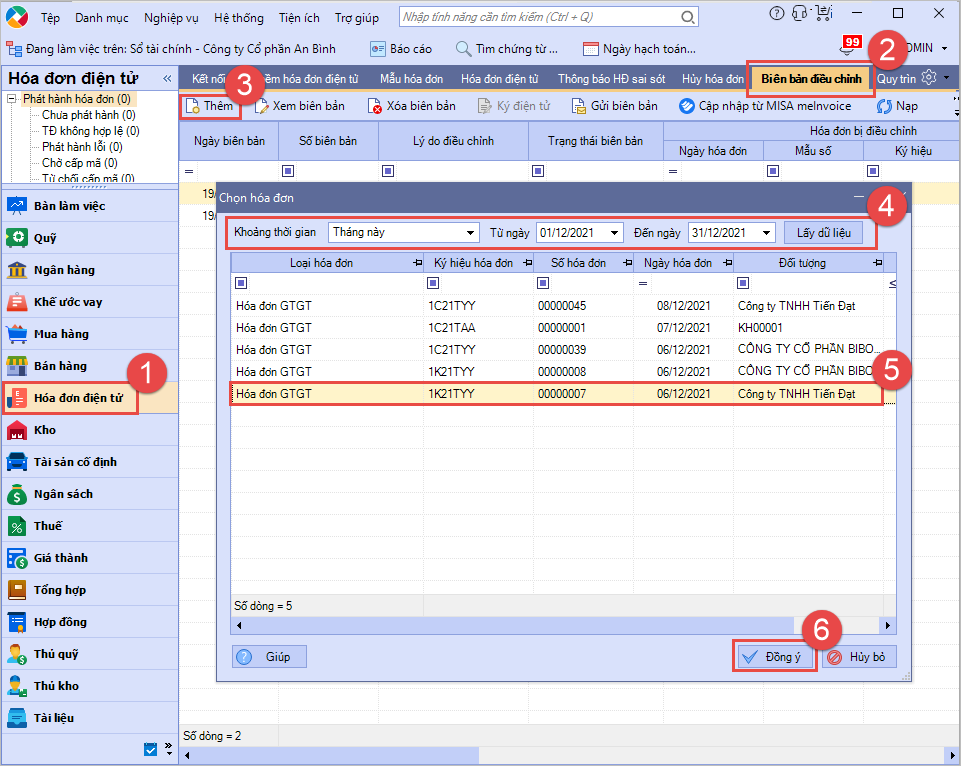Click the Tìm chứng từ search icon
The width and height of the screenshot is (961, 766).
coord(463,49)
